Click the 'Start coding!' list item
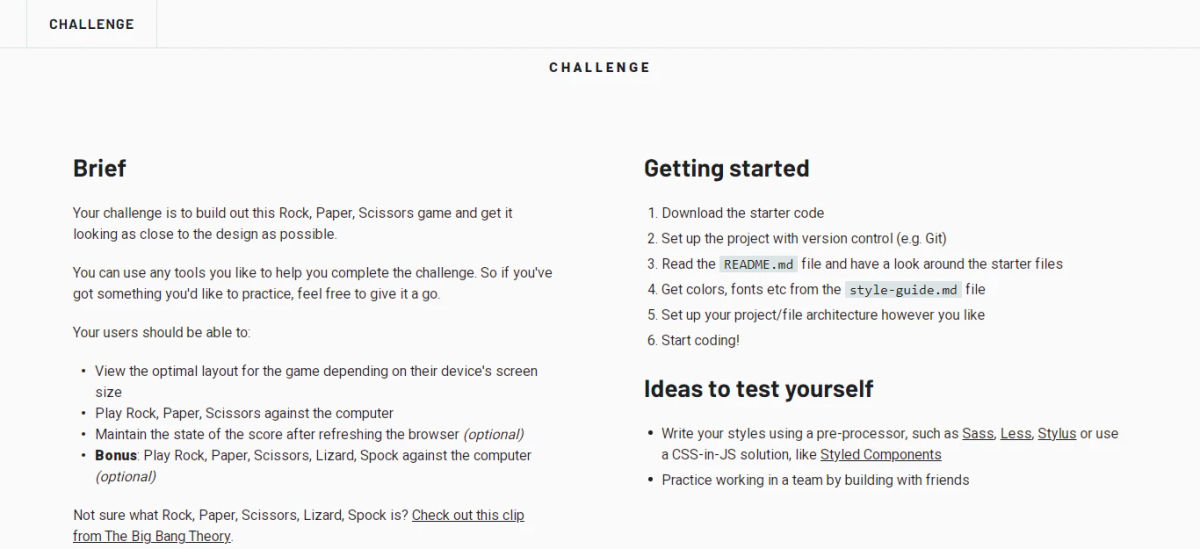 tap(700, 340)
